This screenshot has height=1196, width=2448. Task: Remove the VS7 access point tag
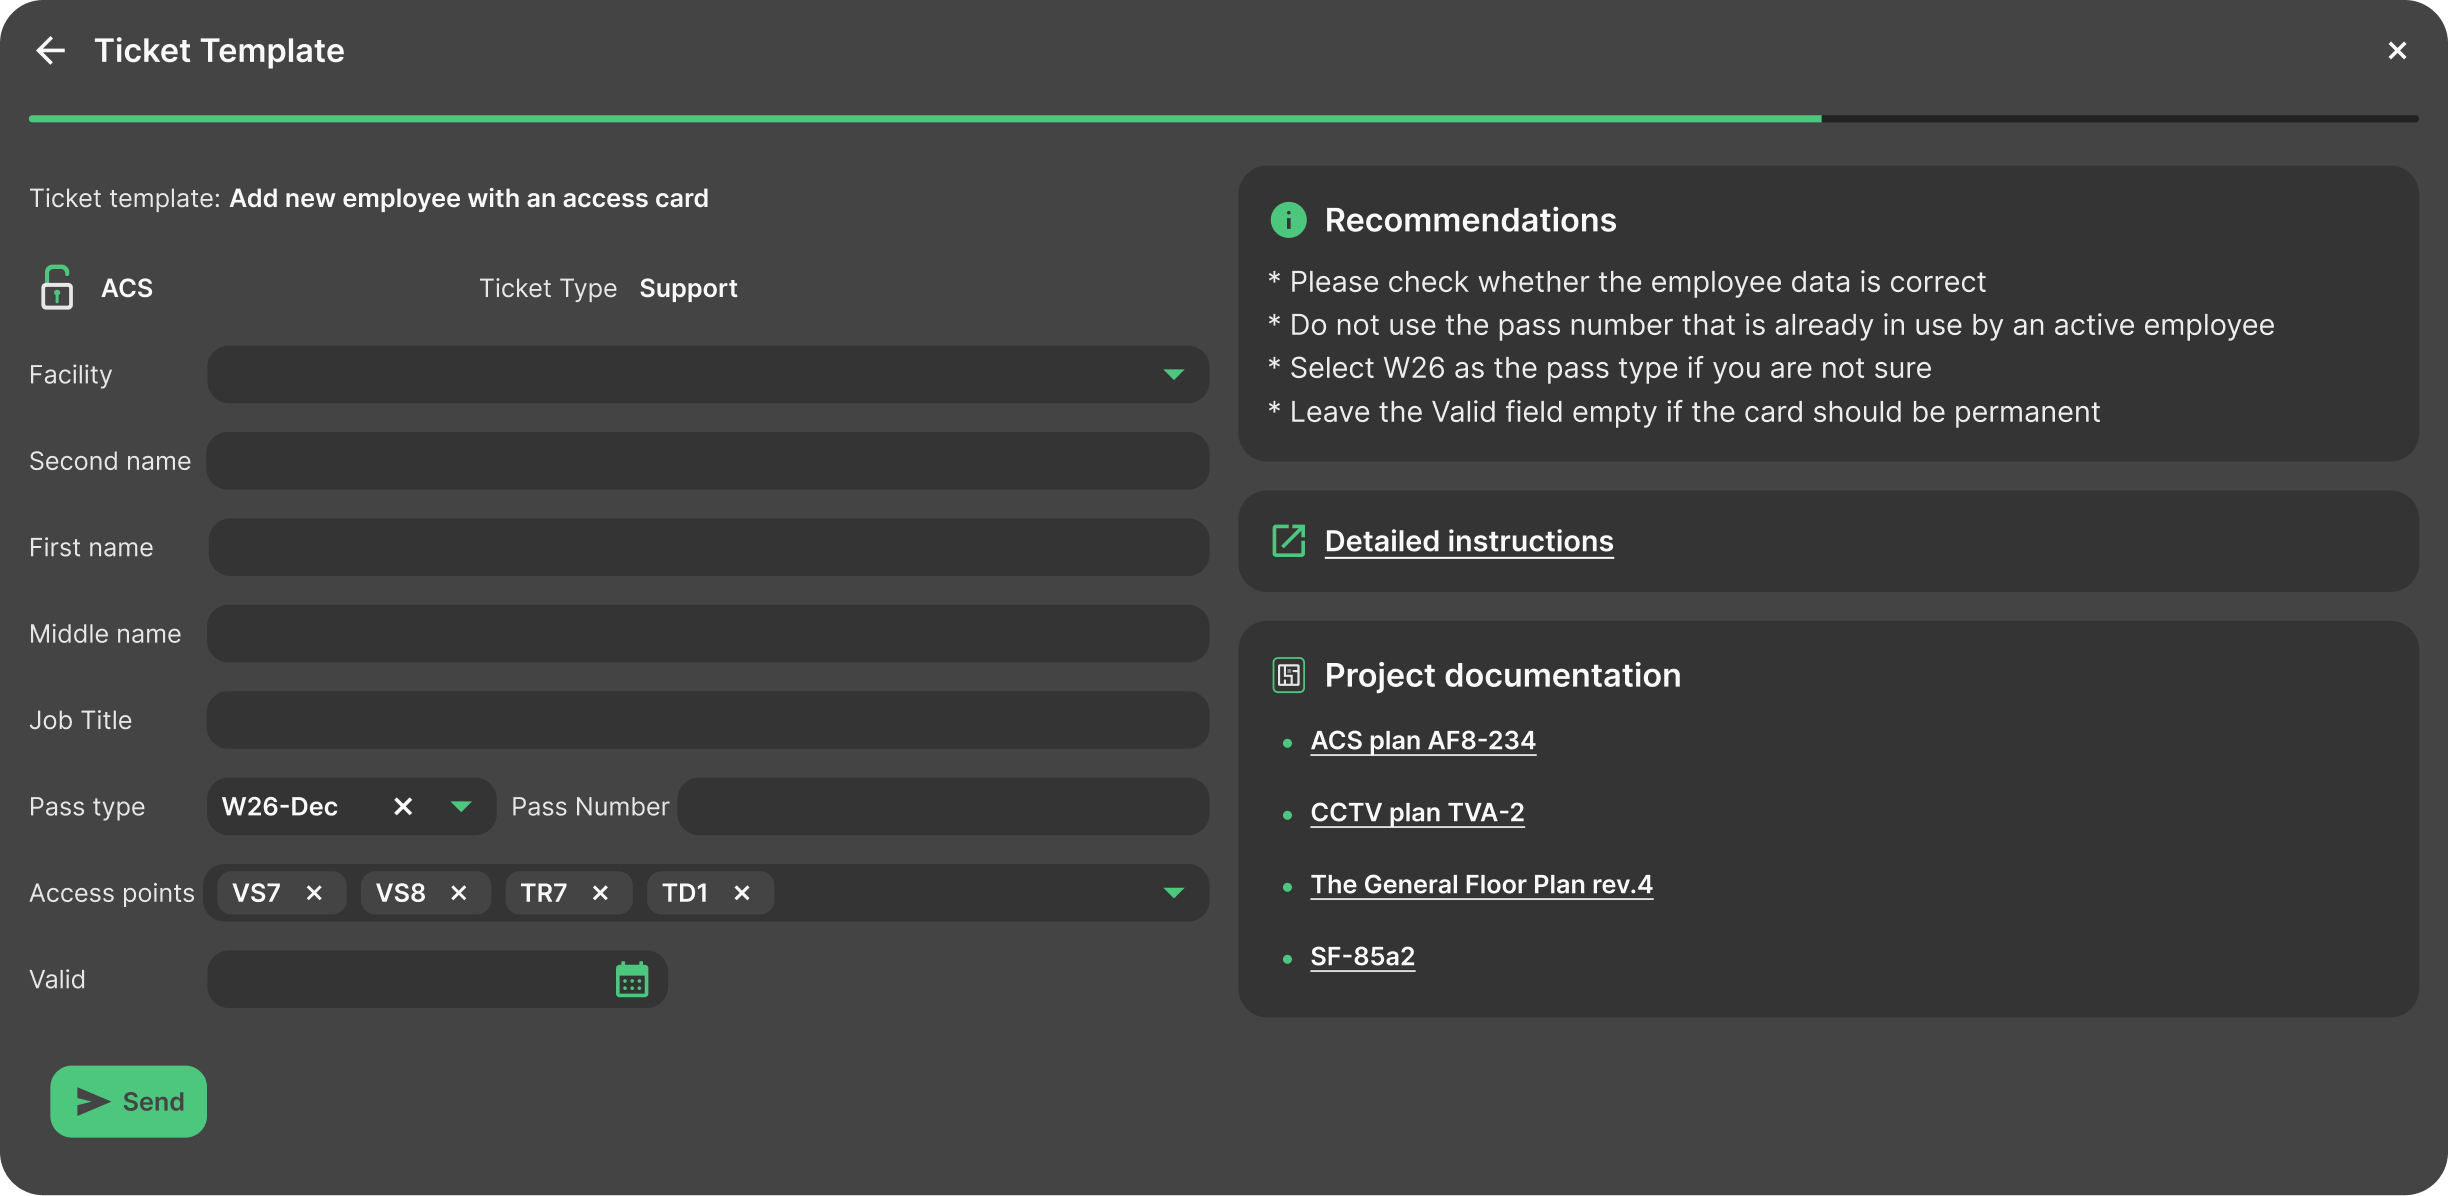coord(314,893)
